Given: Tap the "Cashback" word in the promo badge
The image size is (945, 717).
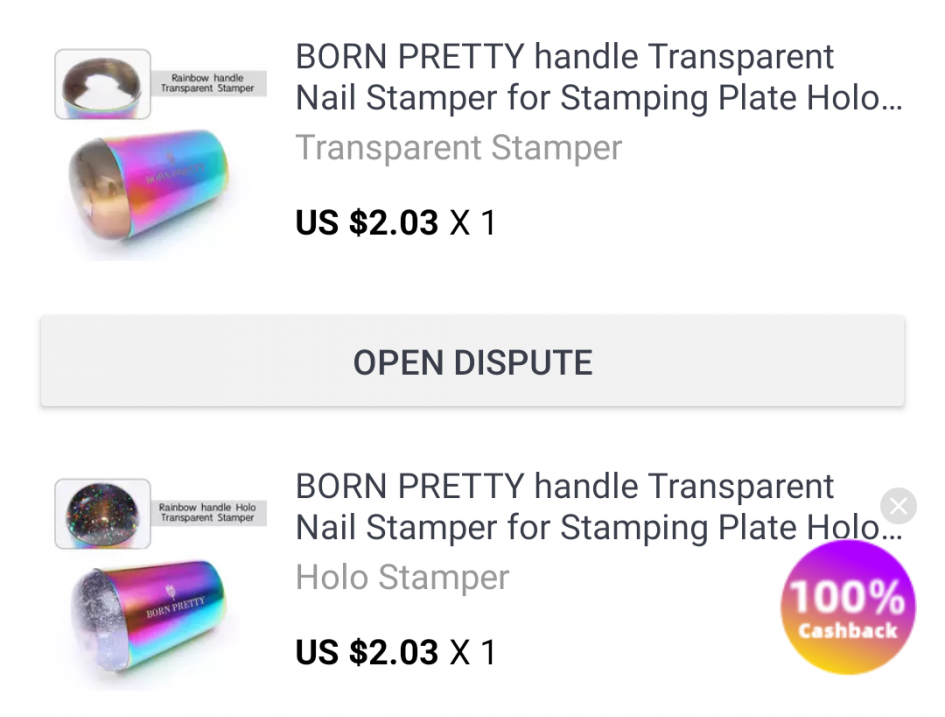Looking at the screenshot, I should tap(848, 631).
